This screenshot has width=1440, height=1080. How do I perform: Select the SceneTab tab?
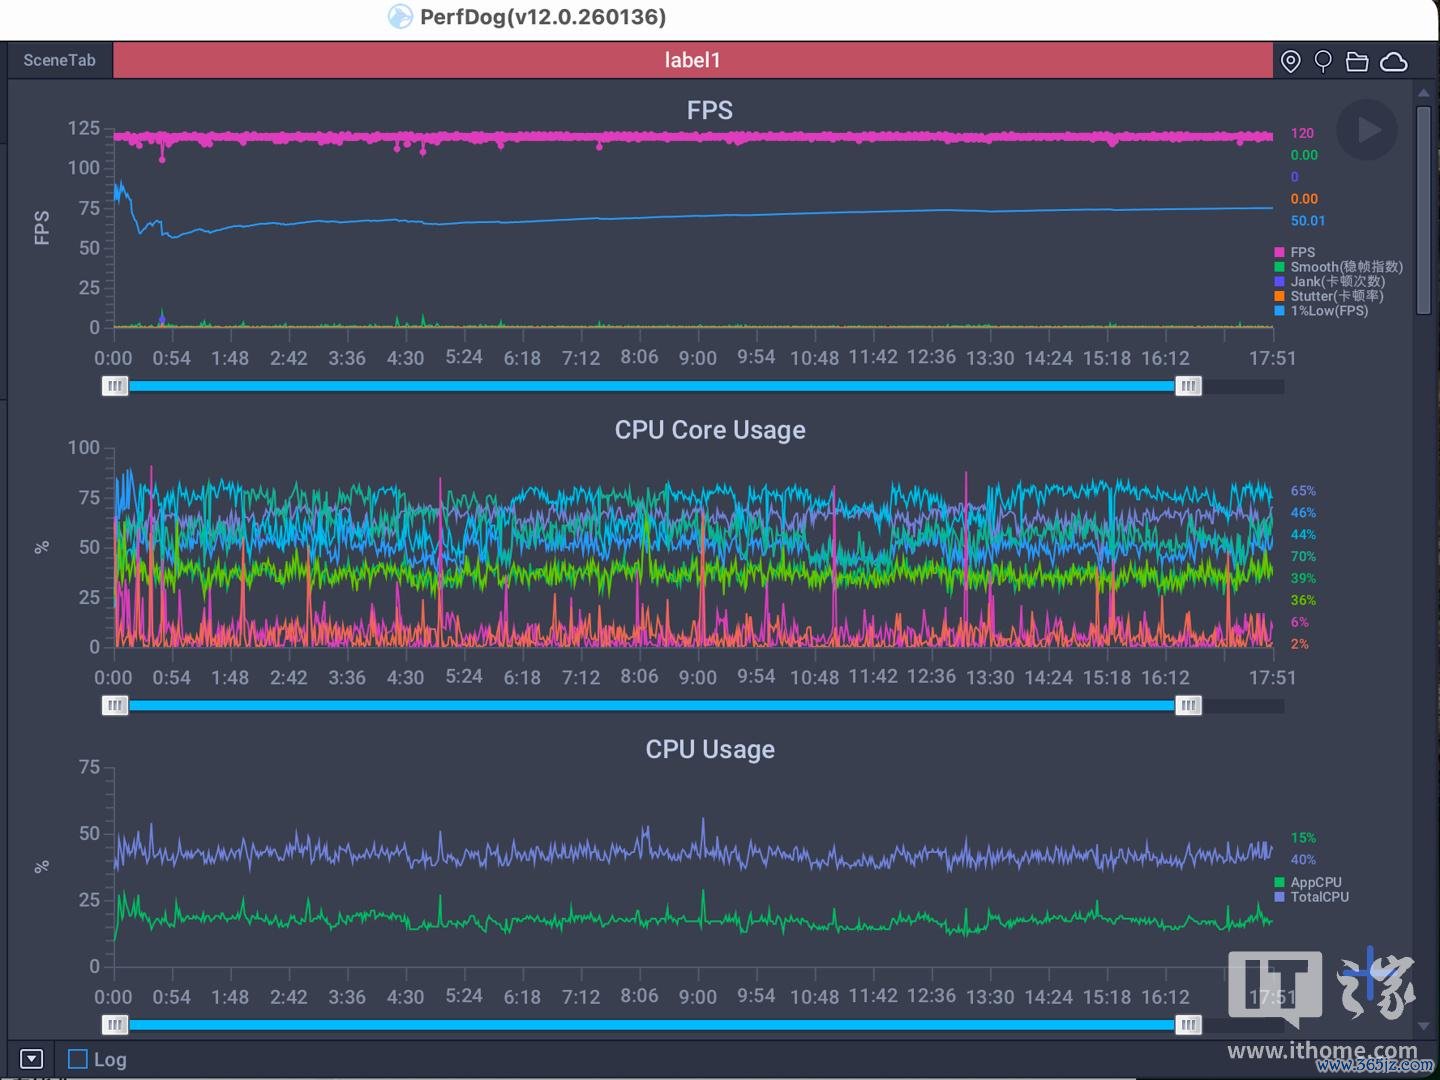[x=60, y=60]
